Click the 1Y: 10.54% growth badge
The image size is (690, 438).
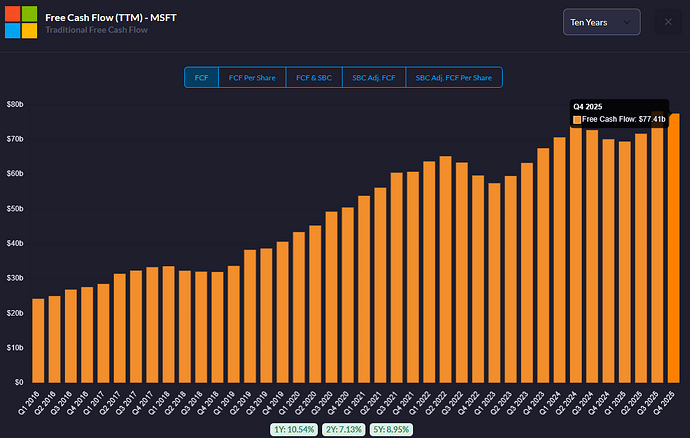(294, 429)
